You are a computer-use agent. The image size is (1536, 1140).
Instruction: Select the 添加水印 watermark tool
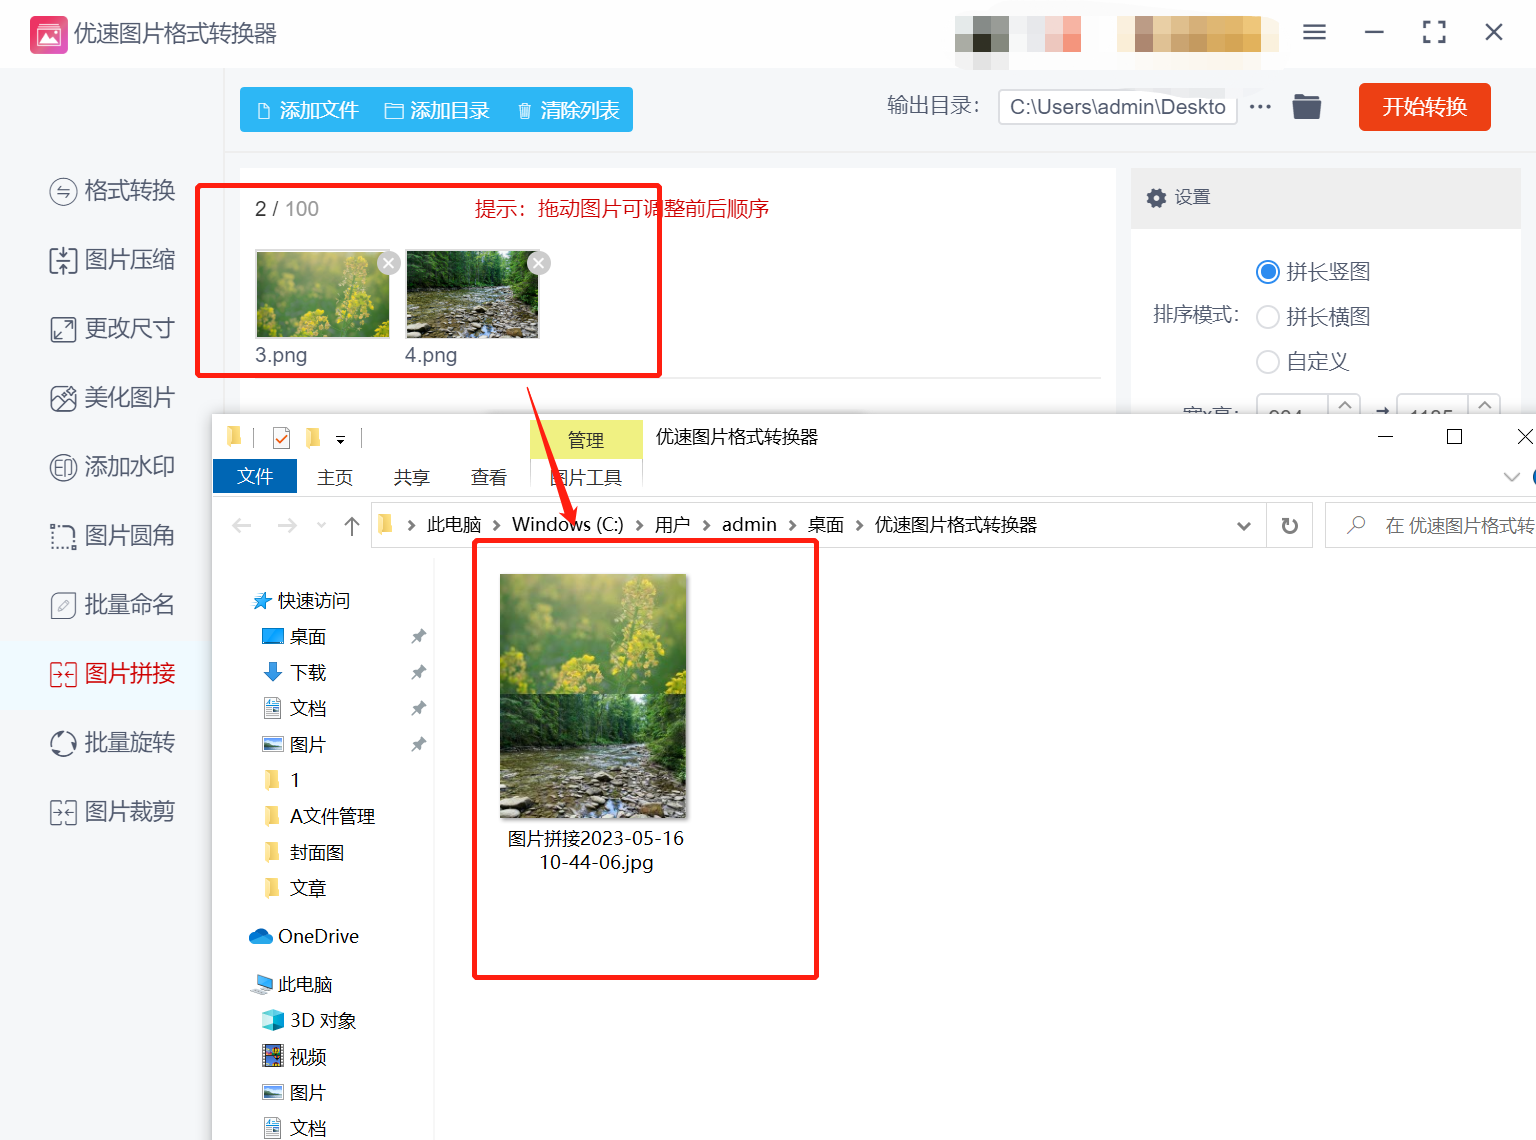point(112,467)
